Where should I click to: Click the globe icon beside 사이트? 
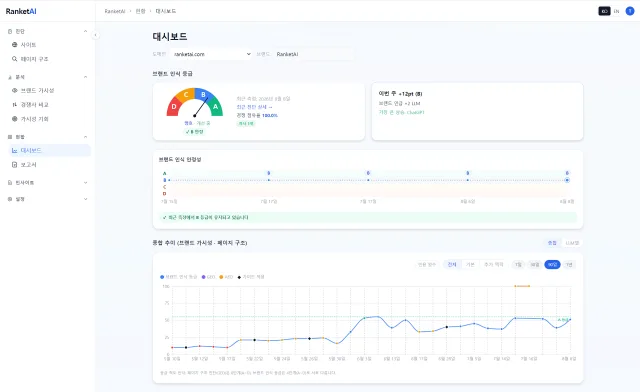[x=15, y=45]
